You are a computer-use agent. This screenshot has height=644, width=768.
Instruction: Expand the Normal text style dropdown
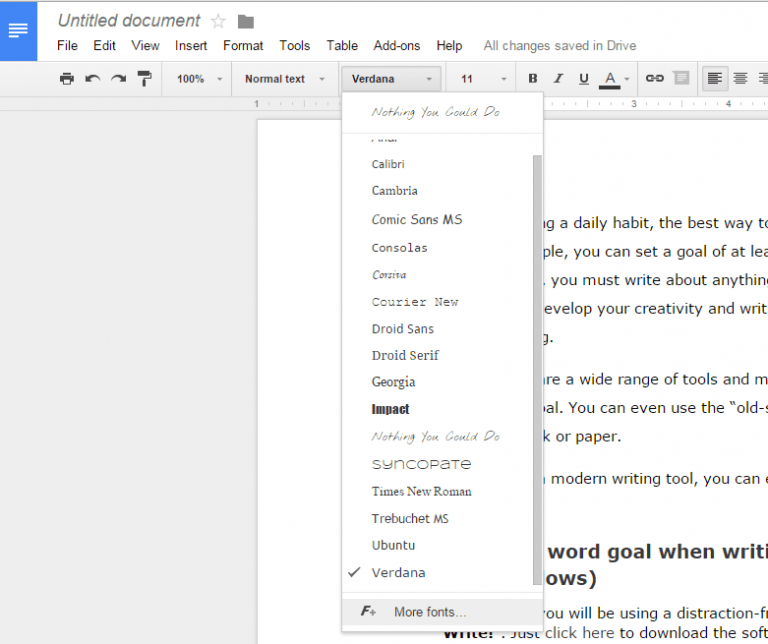(x=285, y=79)
